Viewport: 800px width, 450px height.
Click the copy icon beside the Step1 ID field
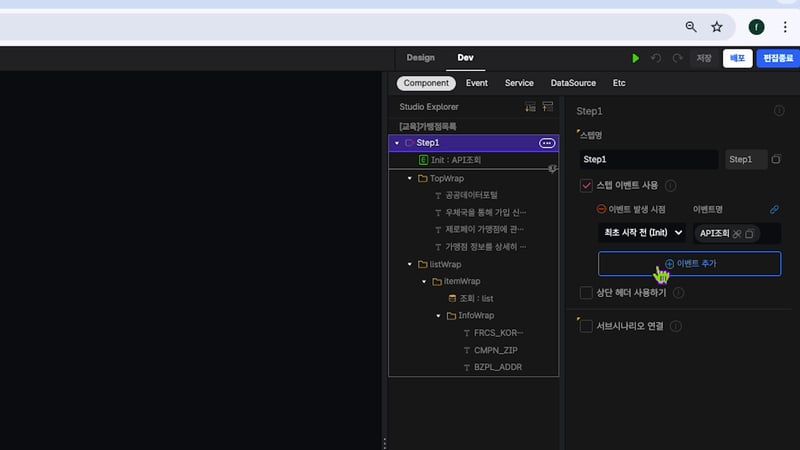pyautogui.click(x=776, y=159)
